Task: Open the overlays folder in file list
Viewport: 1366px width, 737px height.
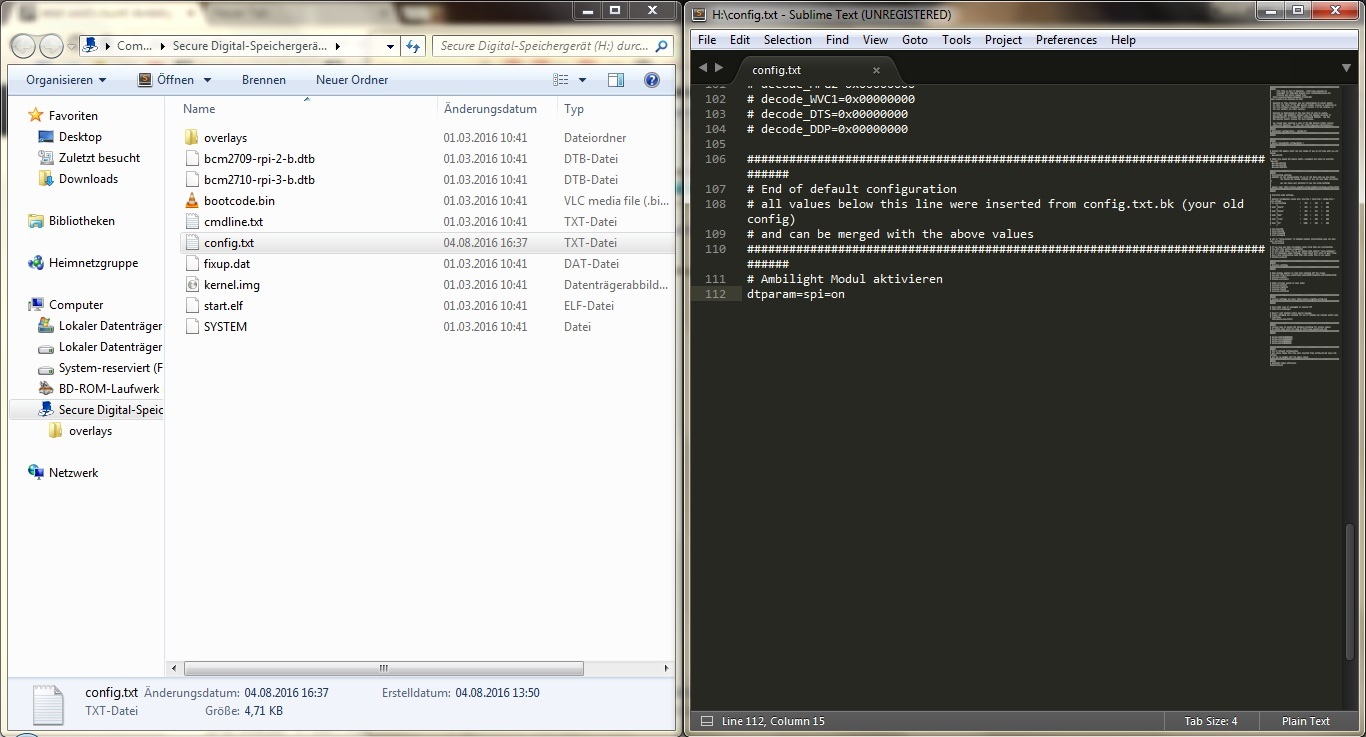Action: (225, 138)
